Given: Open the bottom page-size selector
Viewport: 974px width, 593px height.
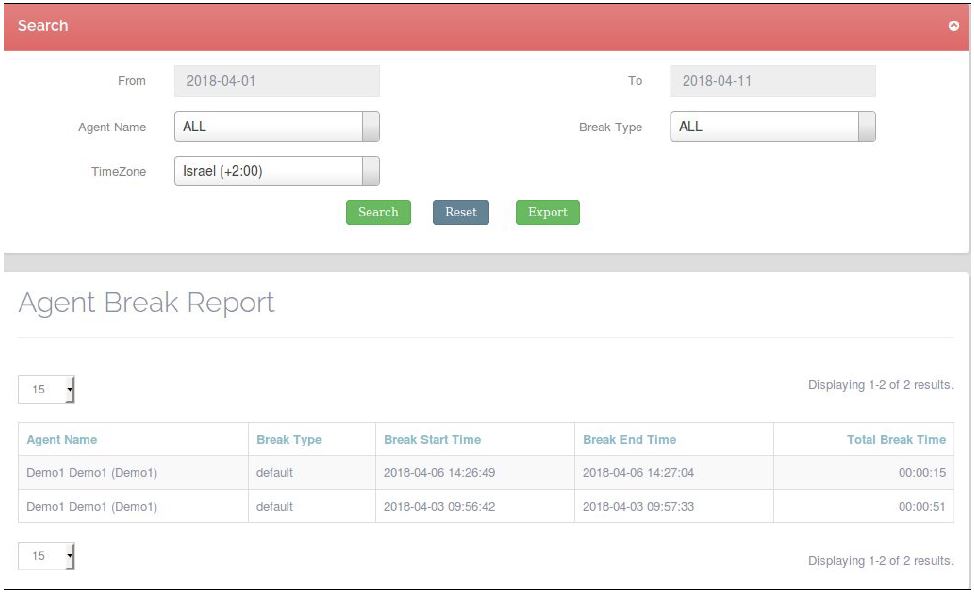Looking at the screenshot, I should pyautogui.click(x=46, y=557).
